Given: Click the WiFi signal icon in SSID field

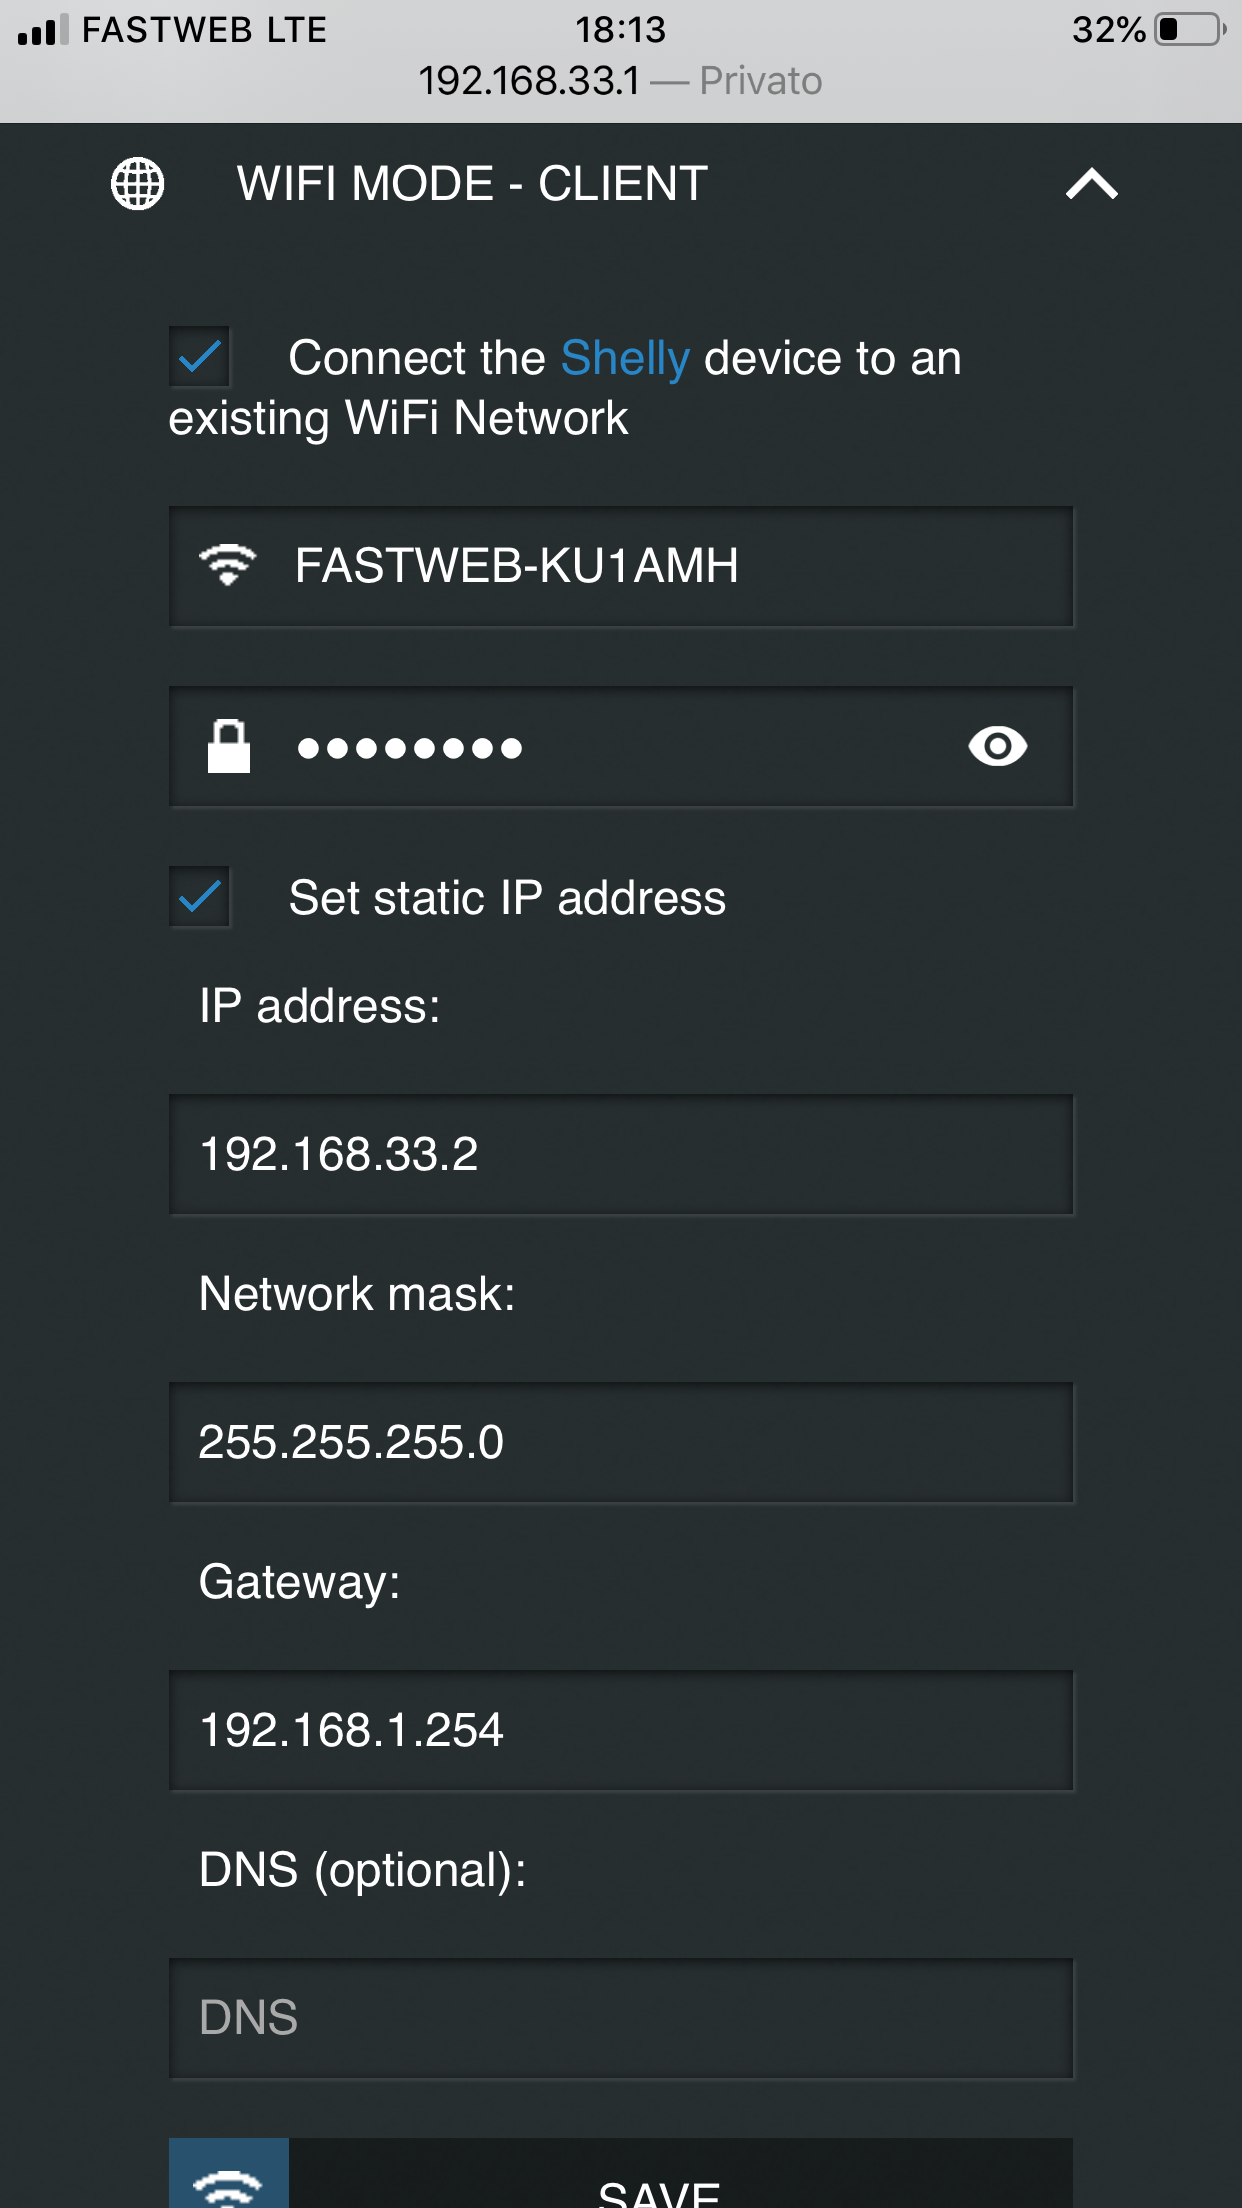Looking at the screenshot, I should (228, 565).
